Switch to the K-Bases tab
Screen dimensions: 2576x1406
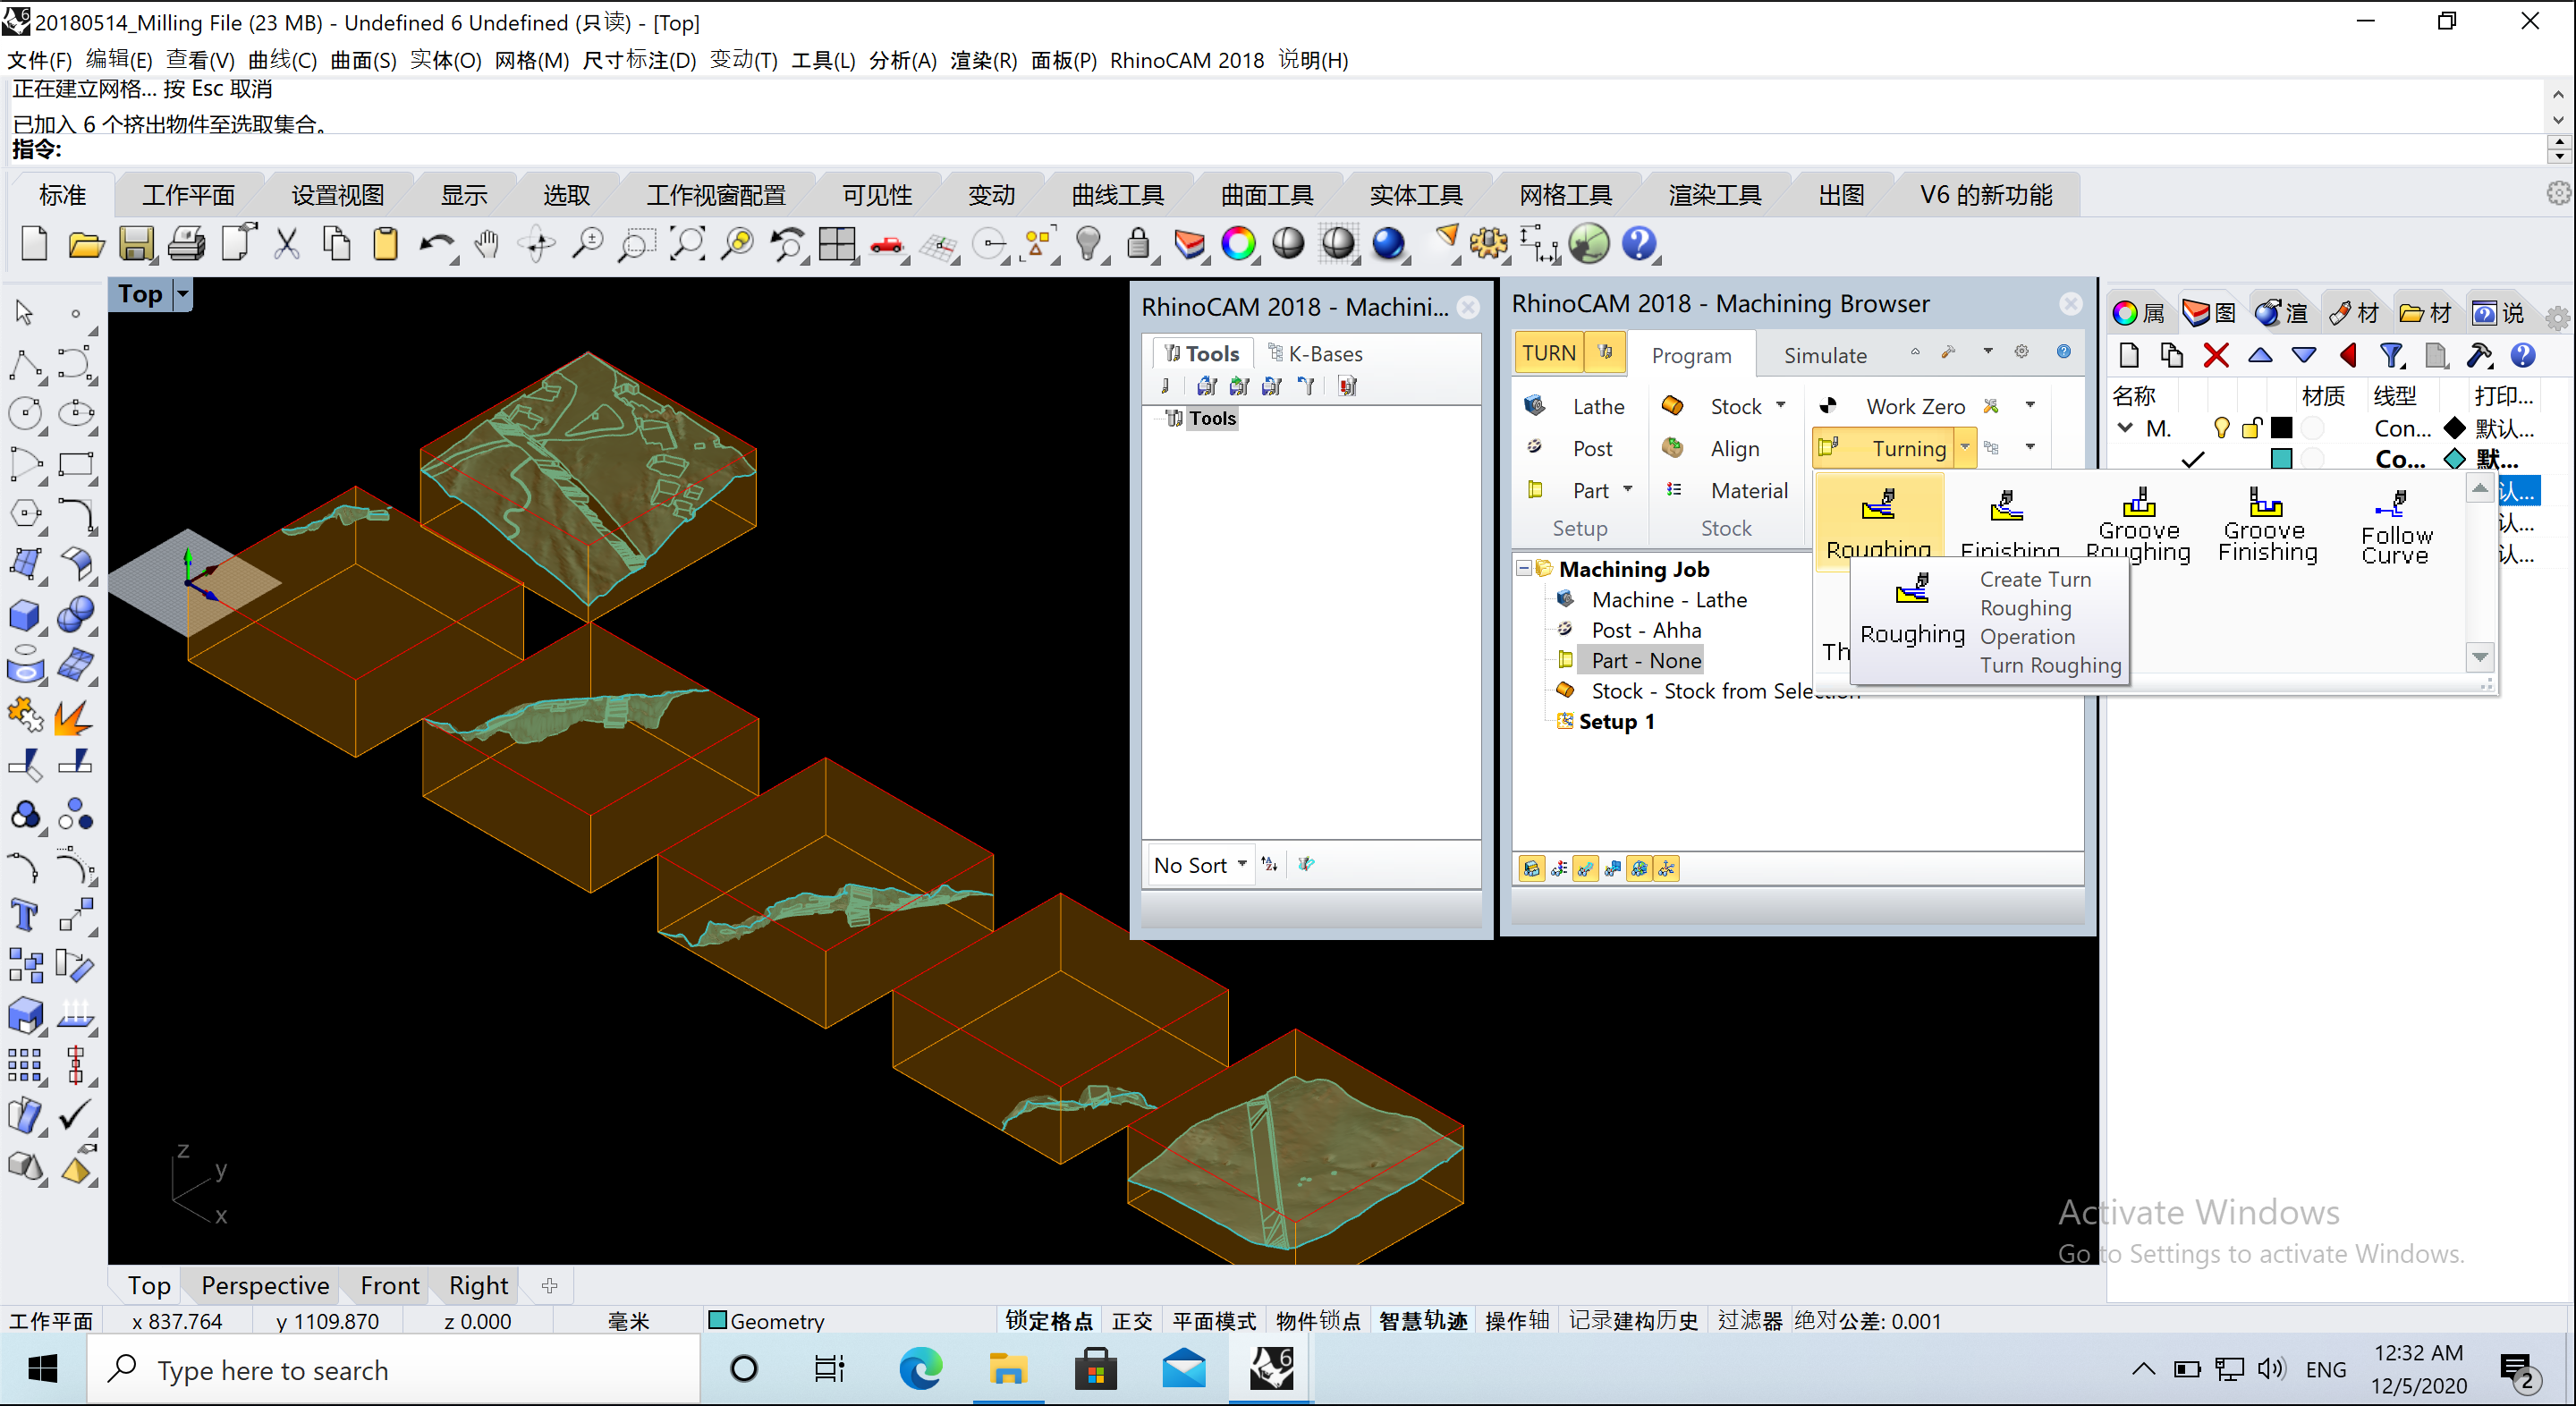pos(1314,353)
